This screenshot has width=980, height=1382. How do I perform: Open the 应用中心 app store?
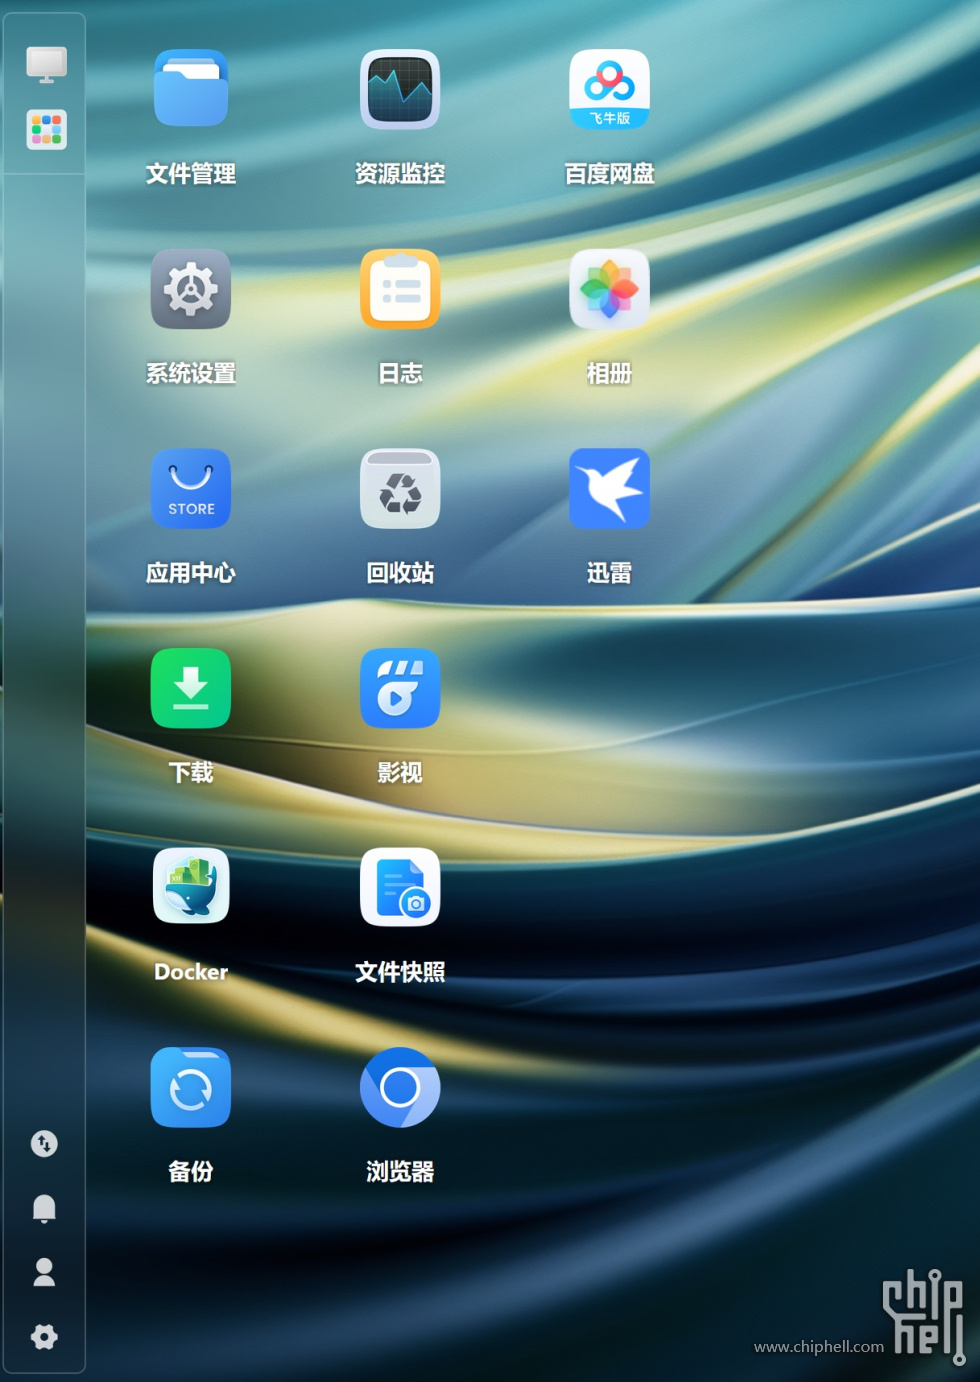[x=191, y=488]
